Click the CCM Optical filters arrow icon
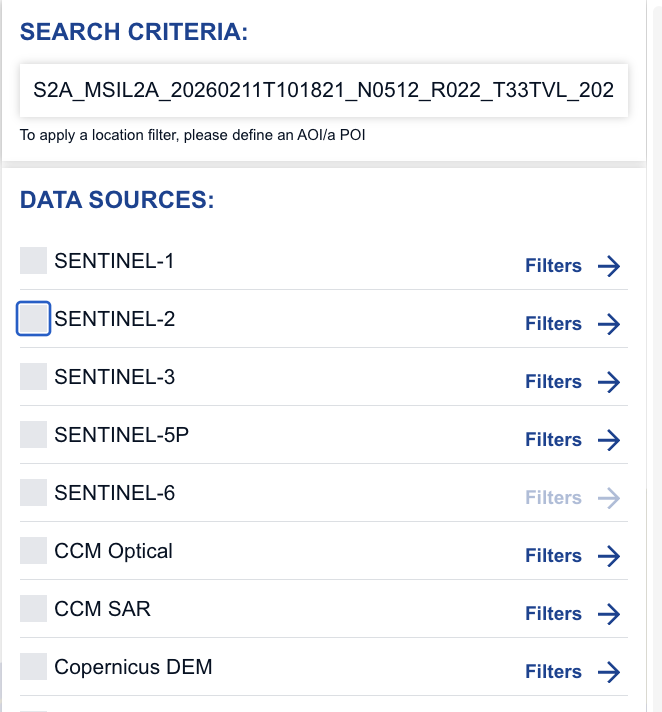Viewport: 662px width, 712px height. coord(609,556)
